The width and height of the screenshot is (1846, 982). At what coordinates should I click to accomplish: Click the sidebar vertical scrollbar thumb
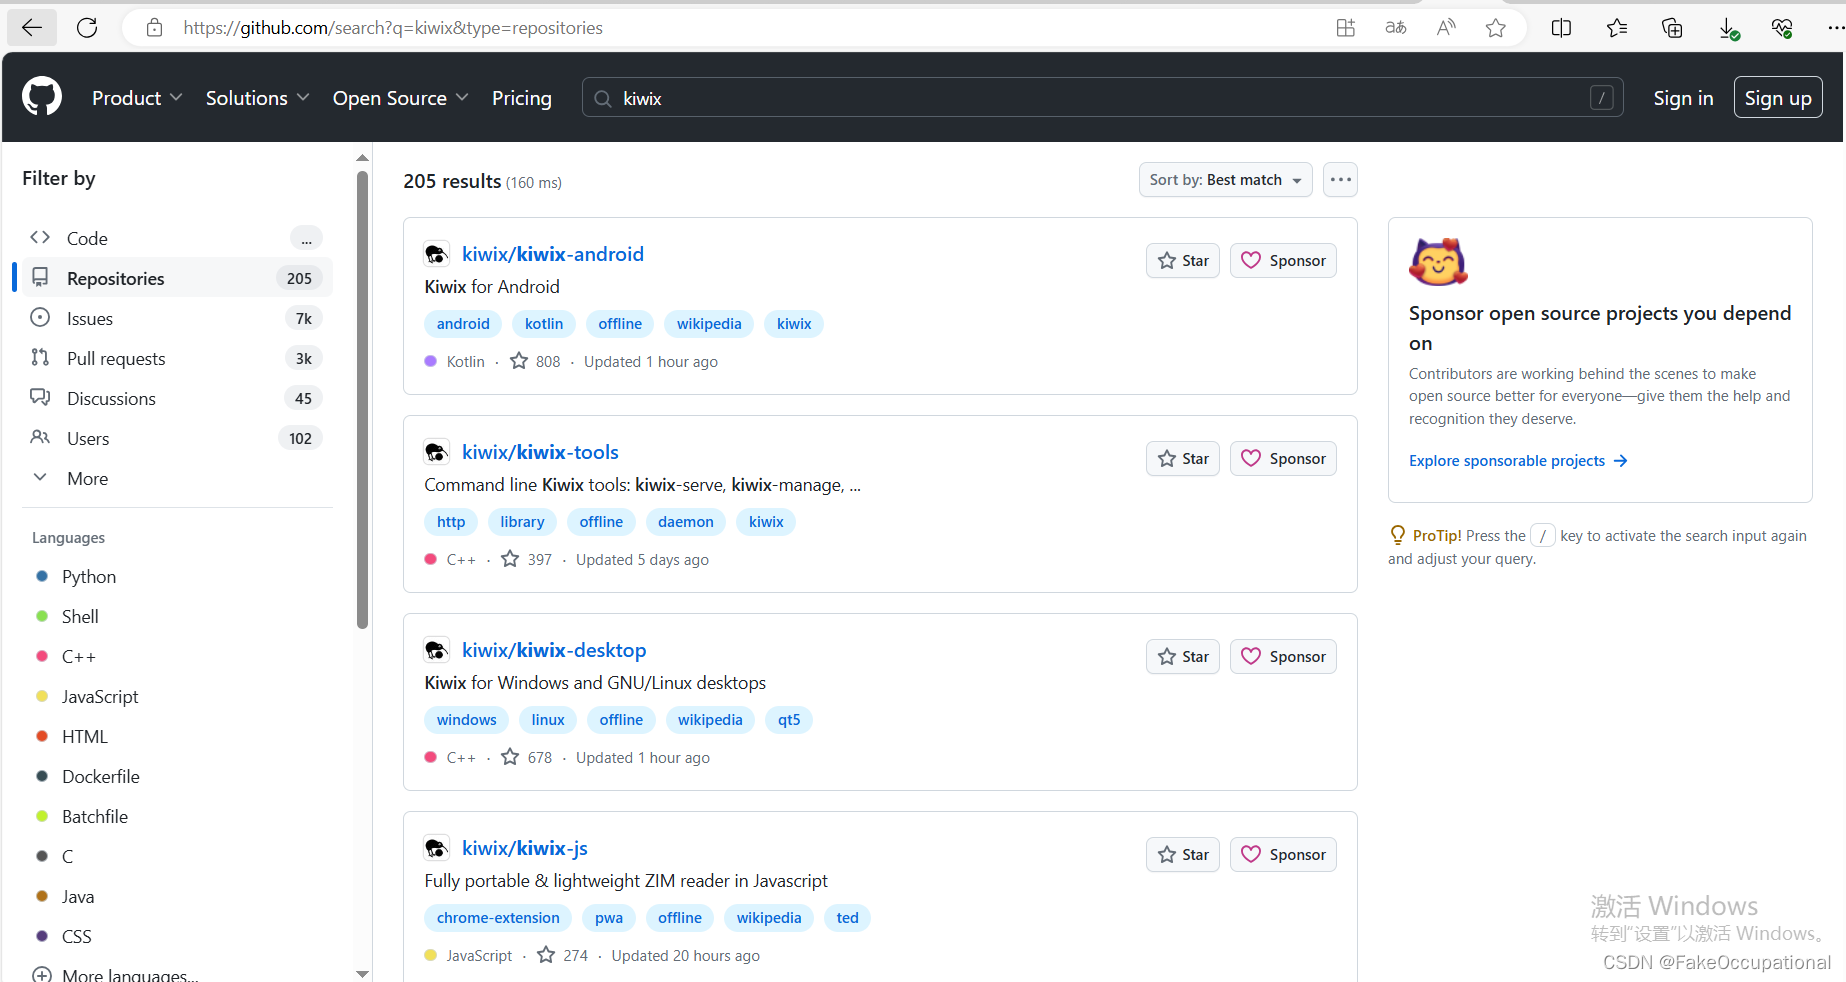362,400
